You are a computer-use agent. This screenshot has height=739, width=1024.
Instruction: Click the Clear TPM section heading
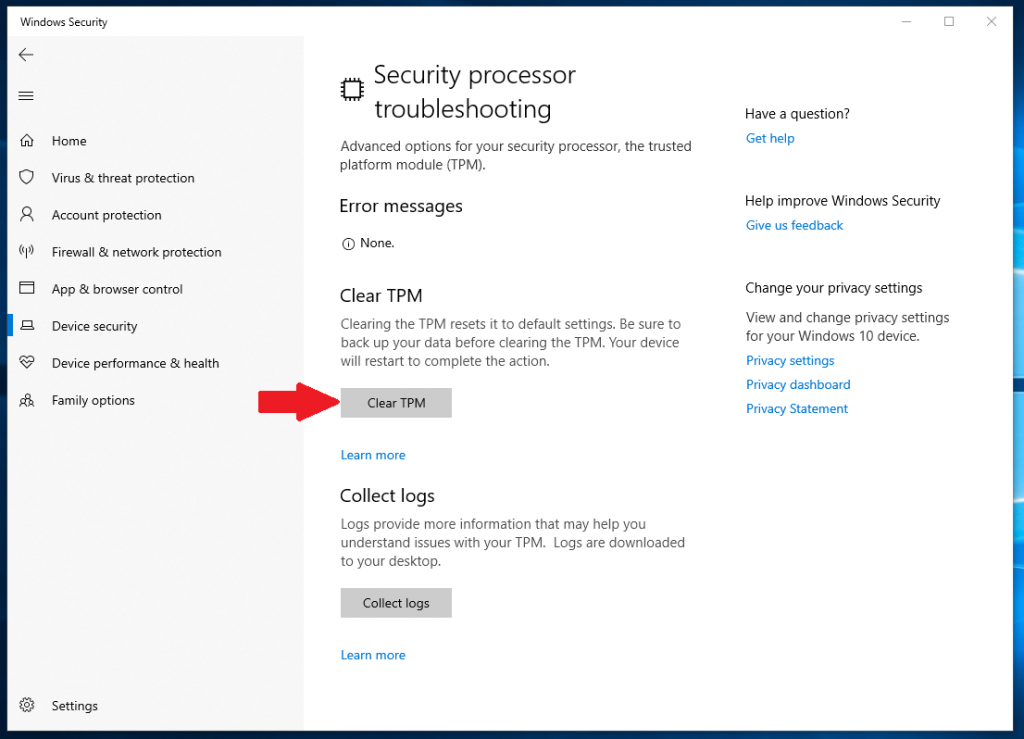(381, 296)
